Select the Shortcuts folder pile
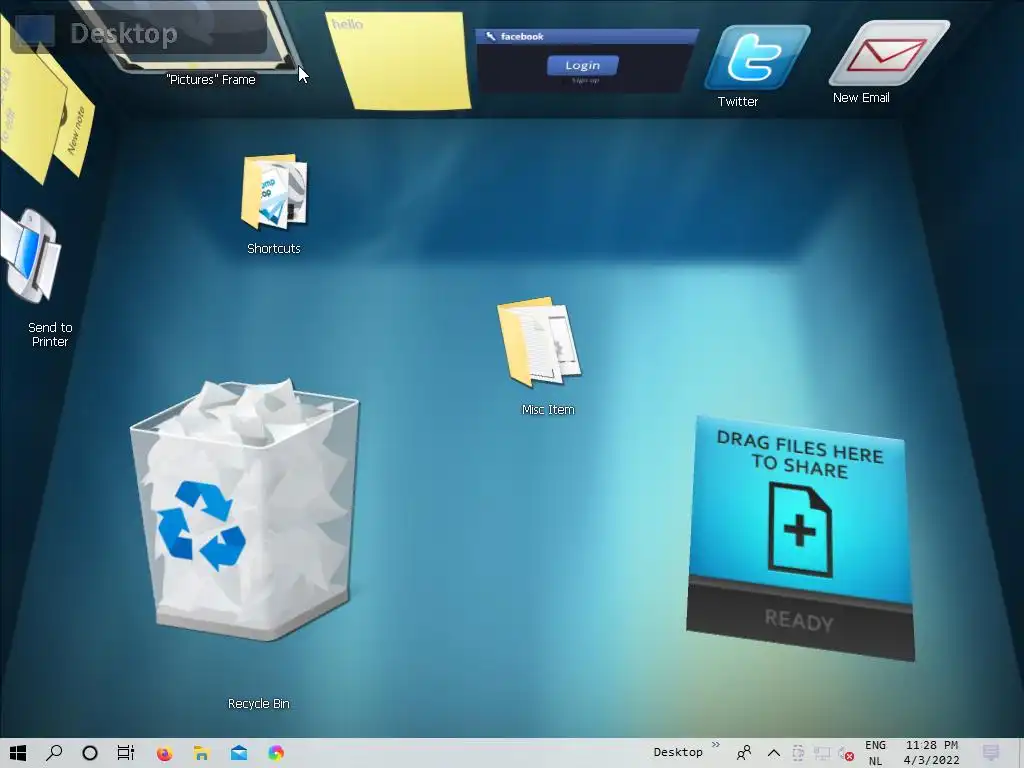Screen dimensions: 1024x768 (274, 192)
